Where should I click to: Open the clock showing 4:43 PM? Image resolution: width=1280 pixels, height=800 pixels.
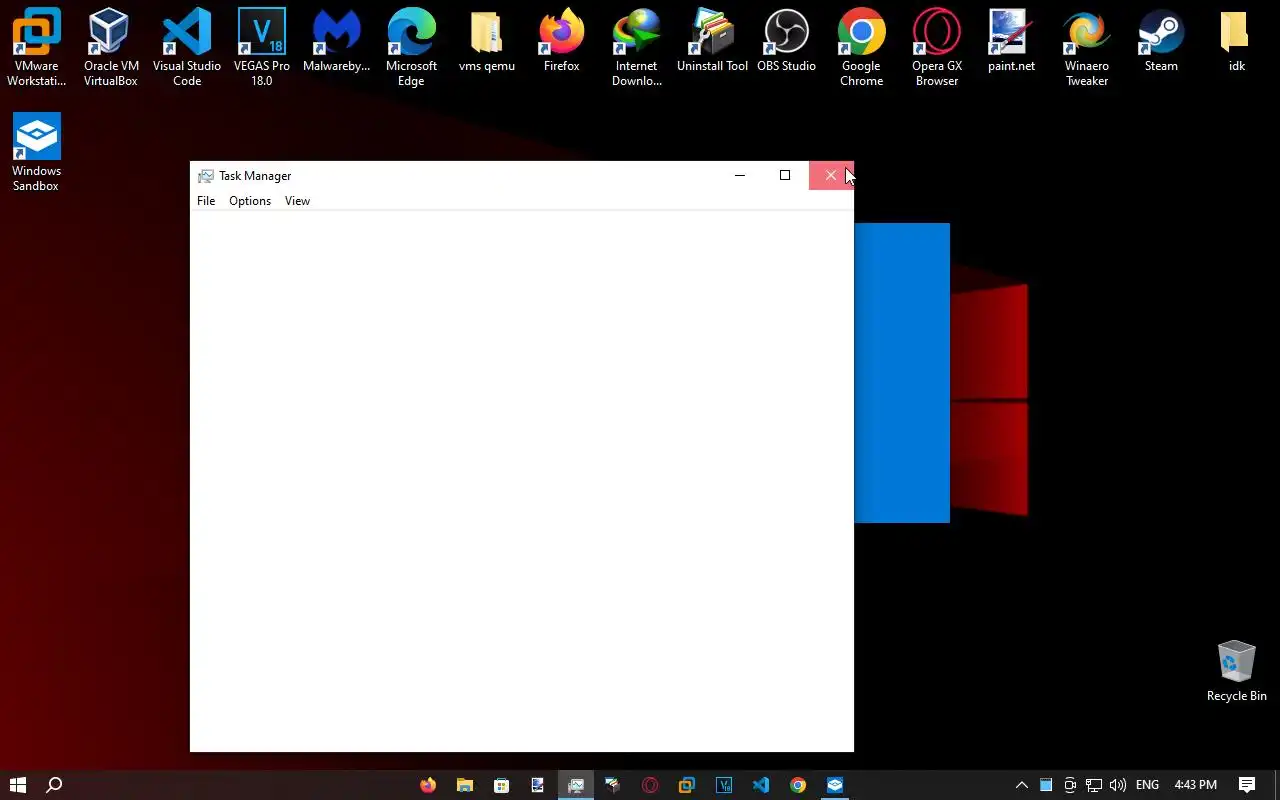pos(1196,785)
